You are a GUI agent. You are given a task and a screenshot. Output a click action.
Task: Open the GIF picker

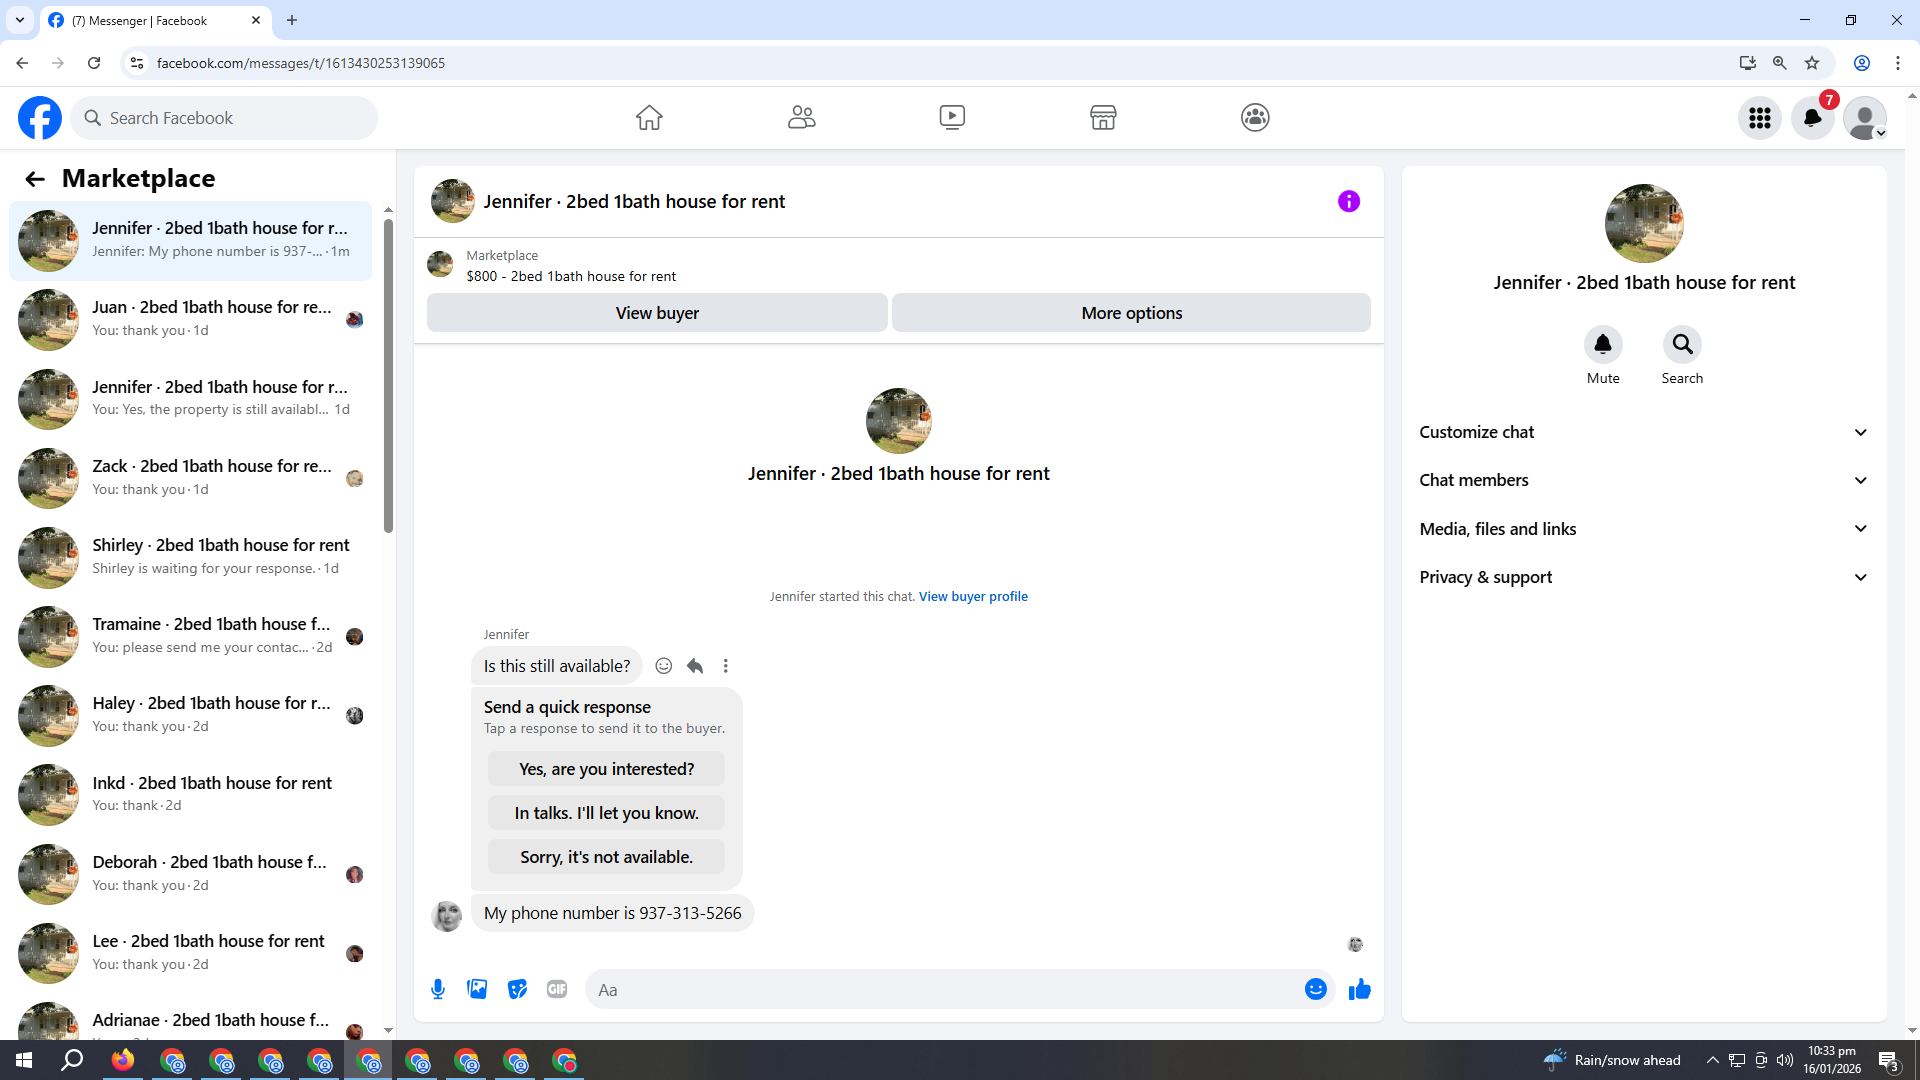(557, 989)
